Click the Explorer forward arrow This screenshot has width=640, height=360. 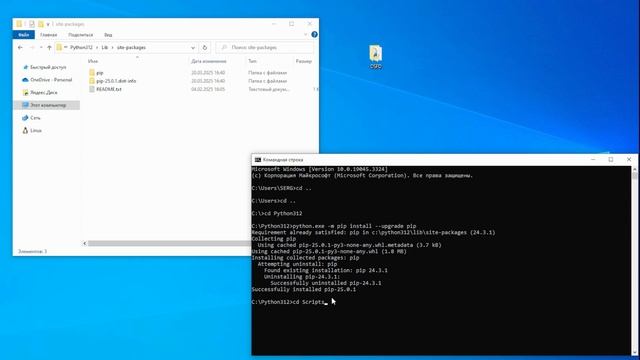(x=32, y=48)
